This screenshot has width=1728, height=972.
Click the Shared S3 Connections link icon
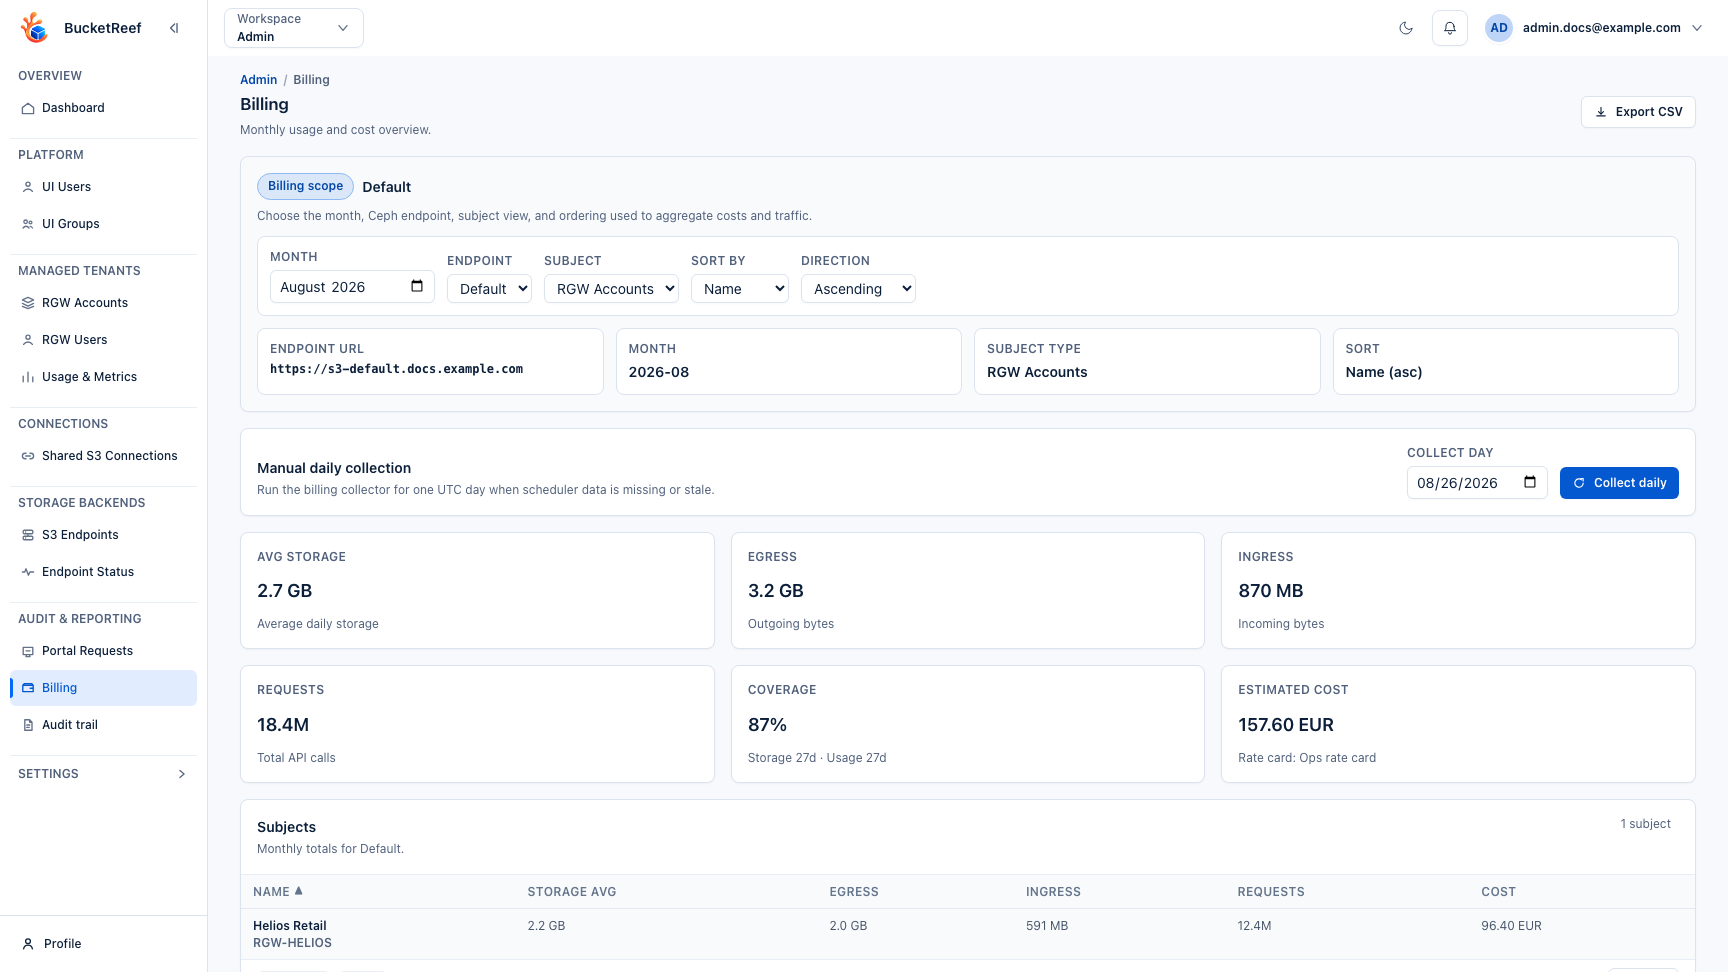[x=28, y=456]
